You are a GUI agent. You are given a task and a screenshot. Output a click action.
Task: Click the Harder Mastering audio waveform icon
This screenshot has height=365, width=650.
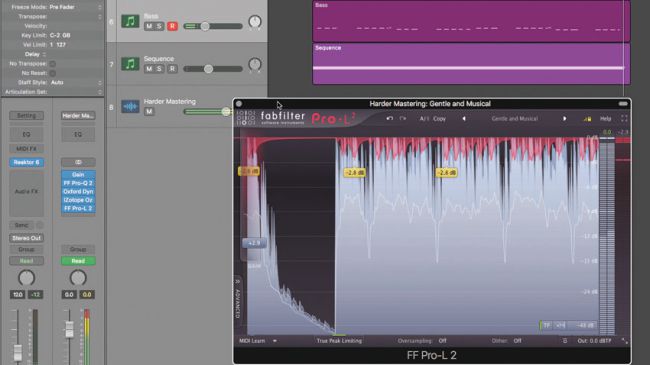130,107
